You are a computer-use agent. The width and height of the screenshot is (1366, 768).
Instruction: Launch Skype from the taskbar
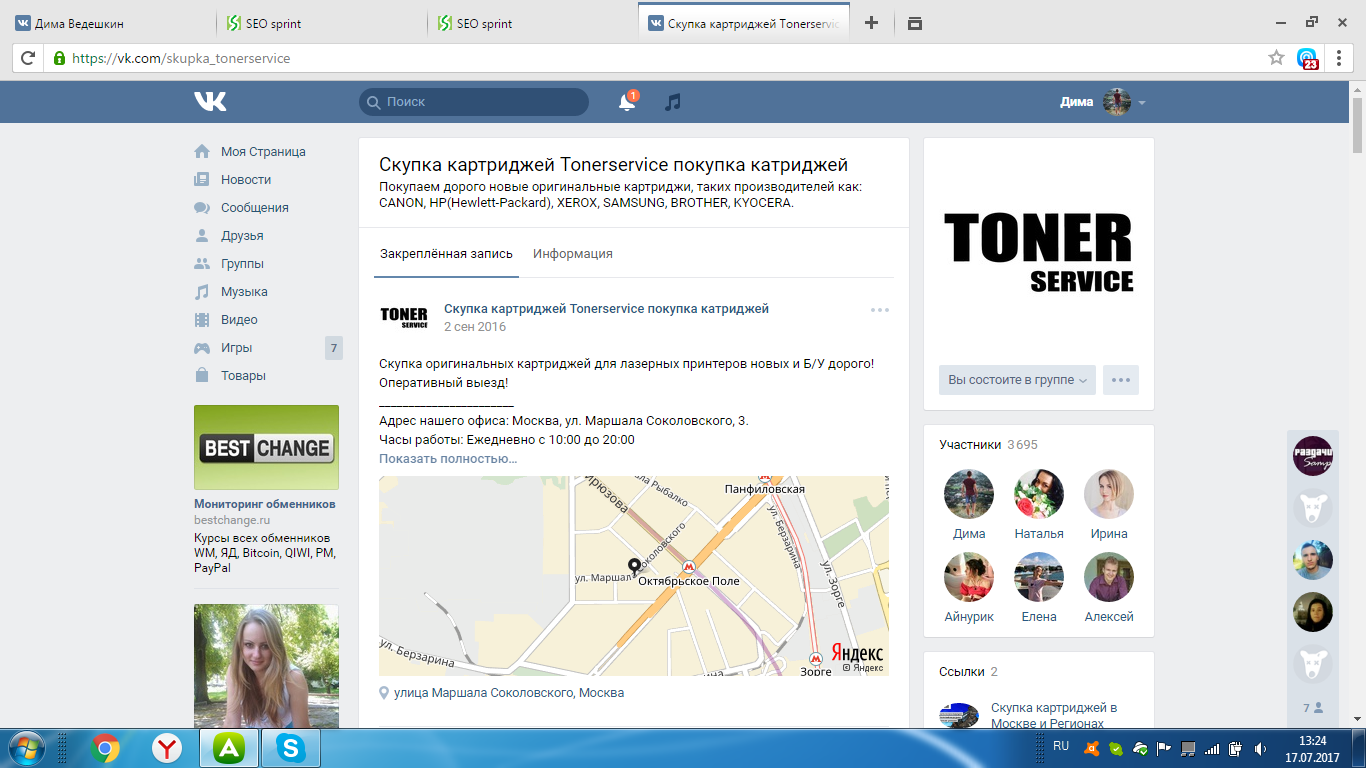[x=291, y=747]
